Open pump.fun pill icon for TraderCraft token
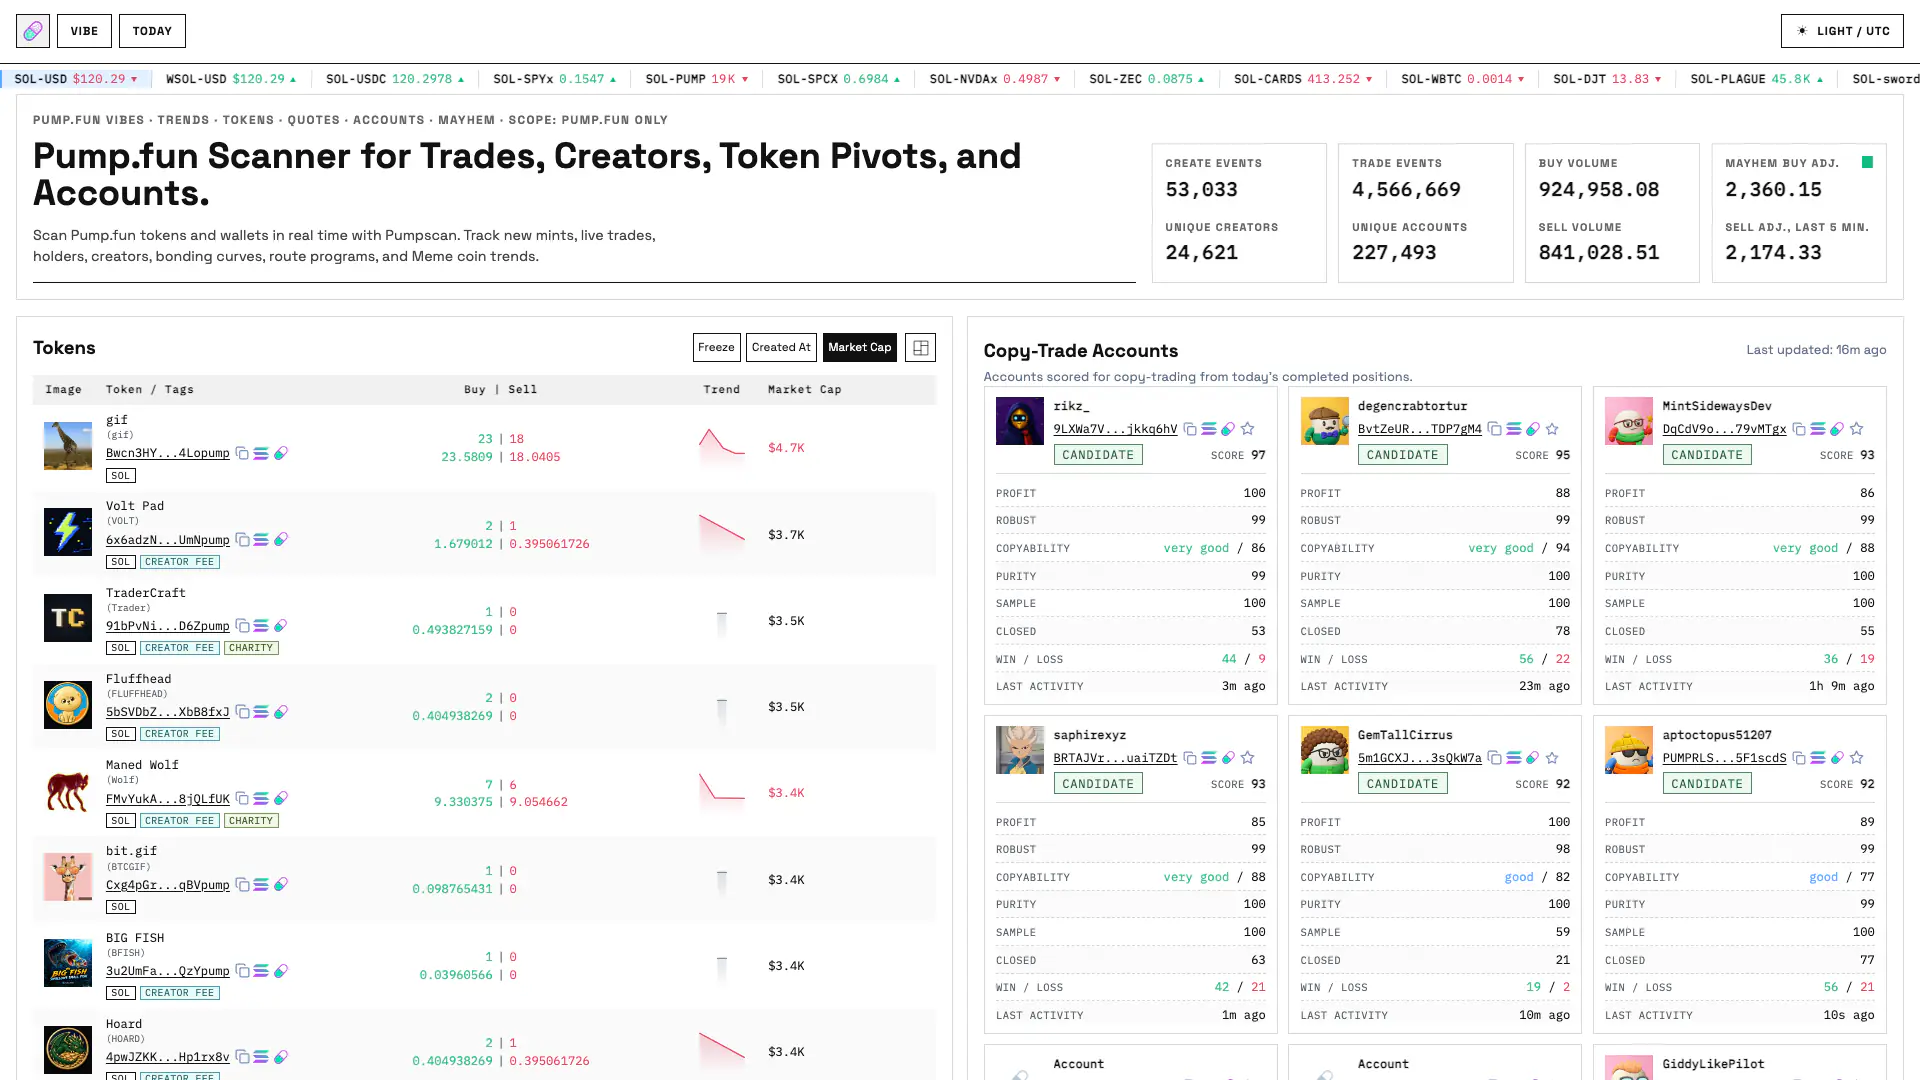Image resolution: width=1920 pixels, height=1080 pixels. click(x=281, y=626)
